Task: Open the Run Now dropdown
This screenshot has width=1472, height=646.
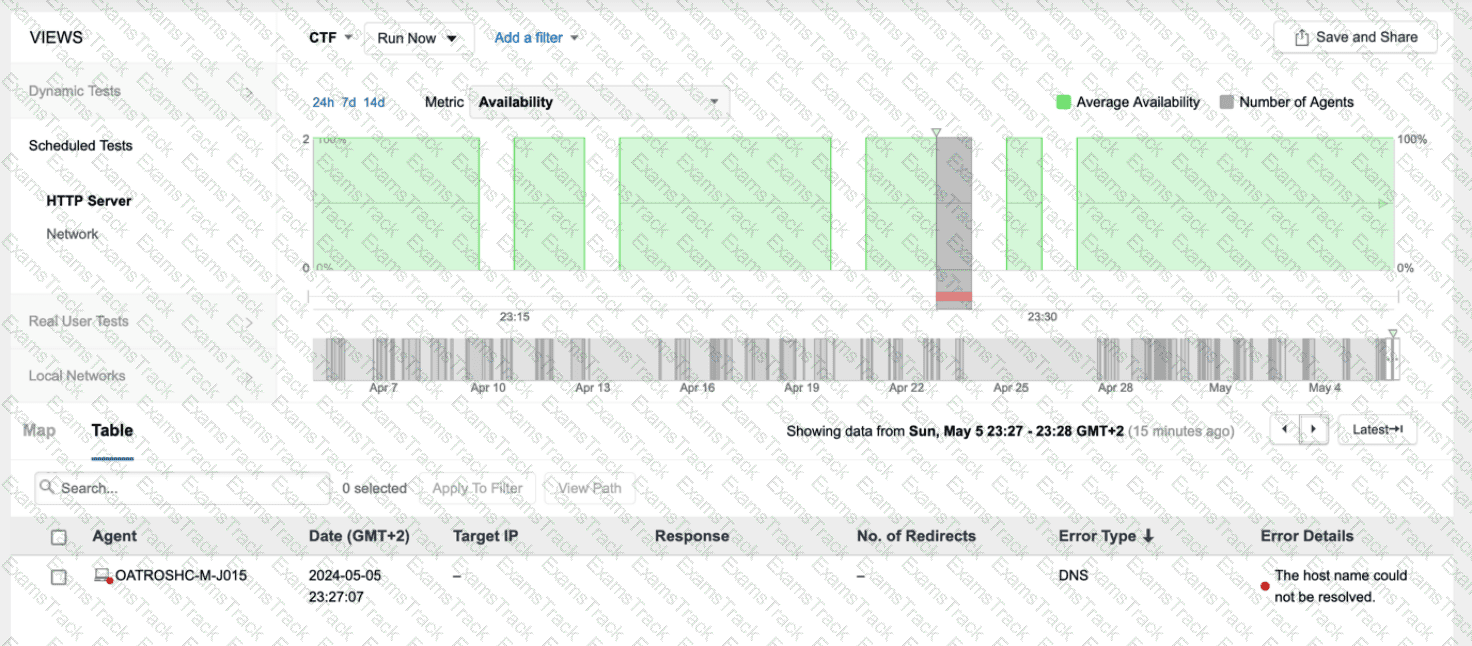Action: 418,38
